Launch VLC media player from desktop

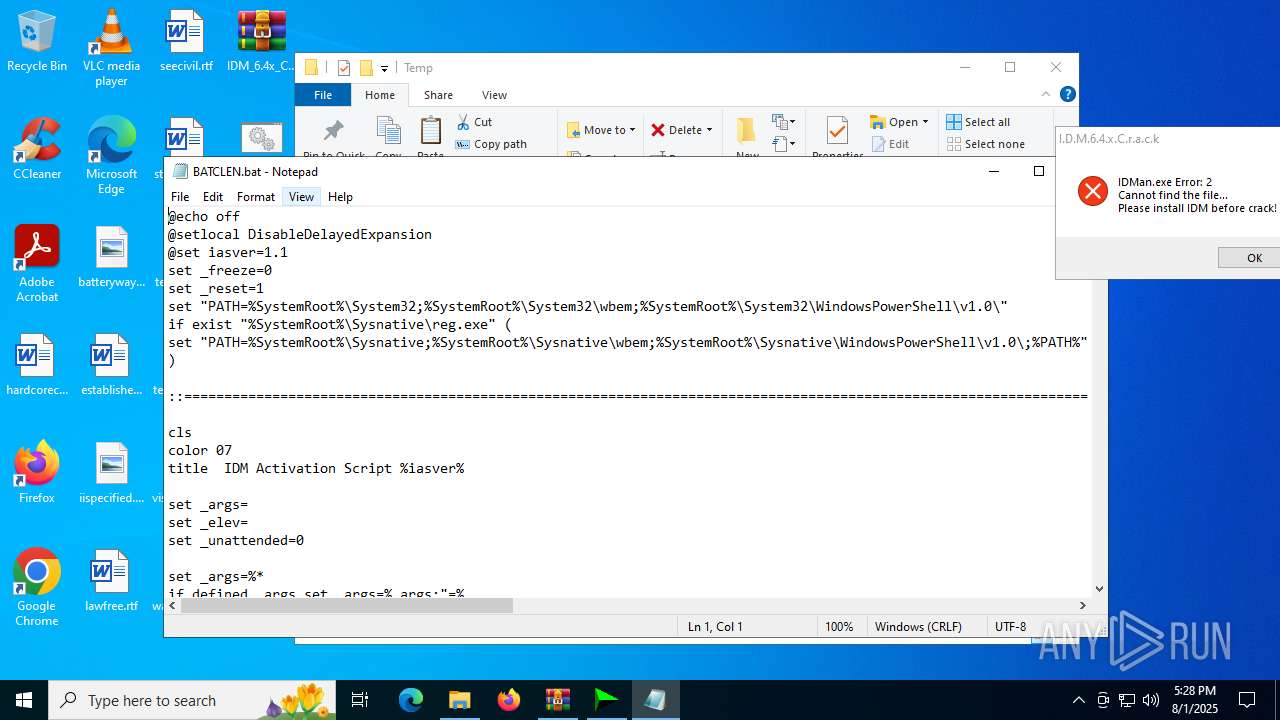point(111,48)
